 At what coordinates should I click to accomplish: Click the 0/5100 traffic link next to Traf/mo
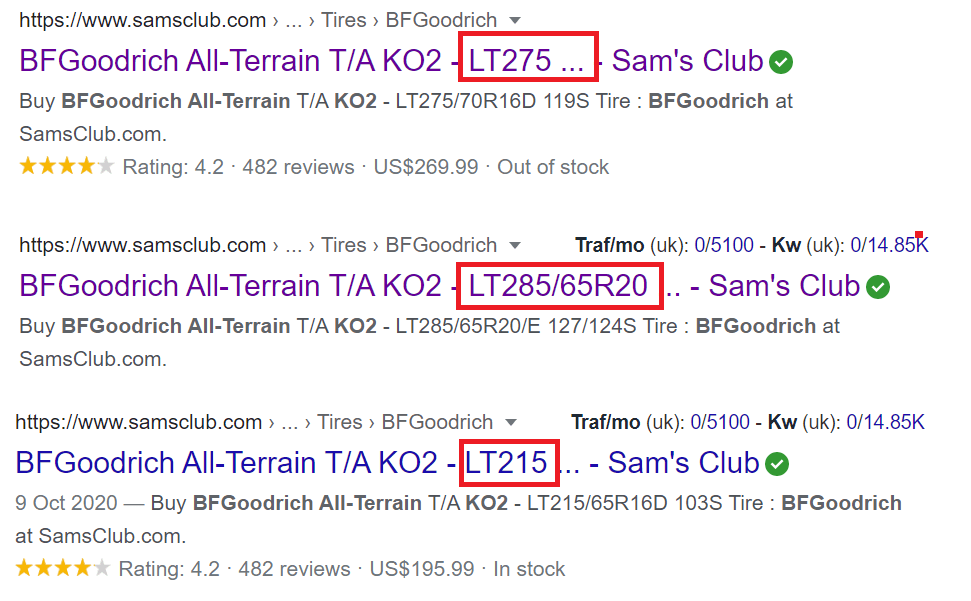click(x=720, y=243)
